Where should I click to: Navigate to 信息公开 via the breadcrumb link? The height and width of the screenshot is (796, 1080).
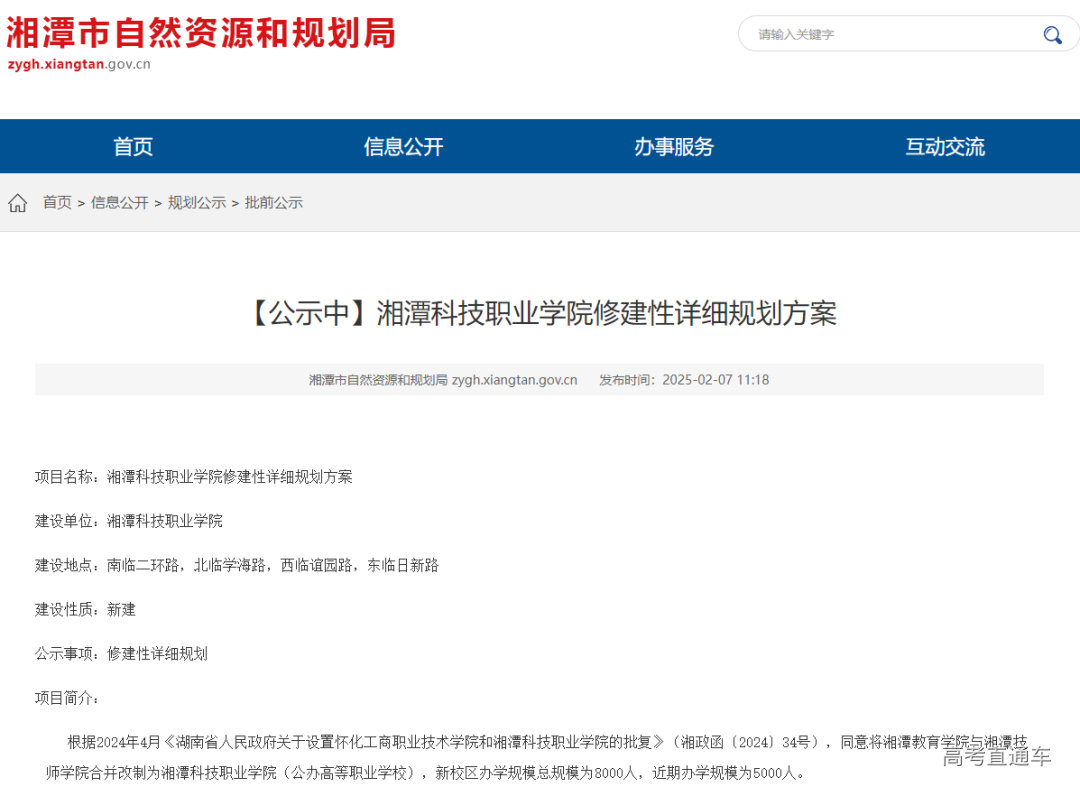point(120,202)
